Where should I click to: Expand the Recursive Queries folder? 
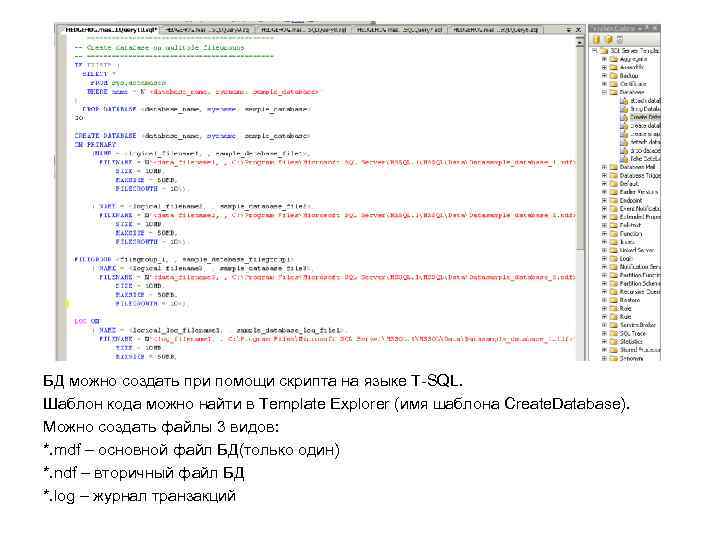pyautogui.click(x=604, y=292)
